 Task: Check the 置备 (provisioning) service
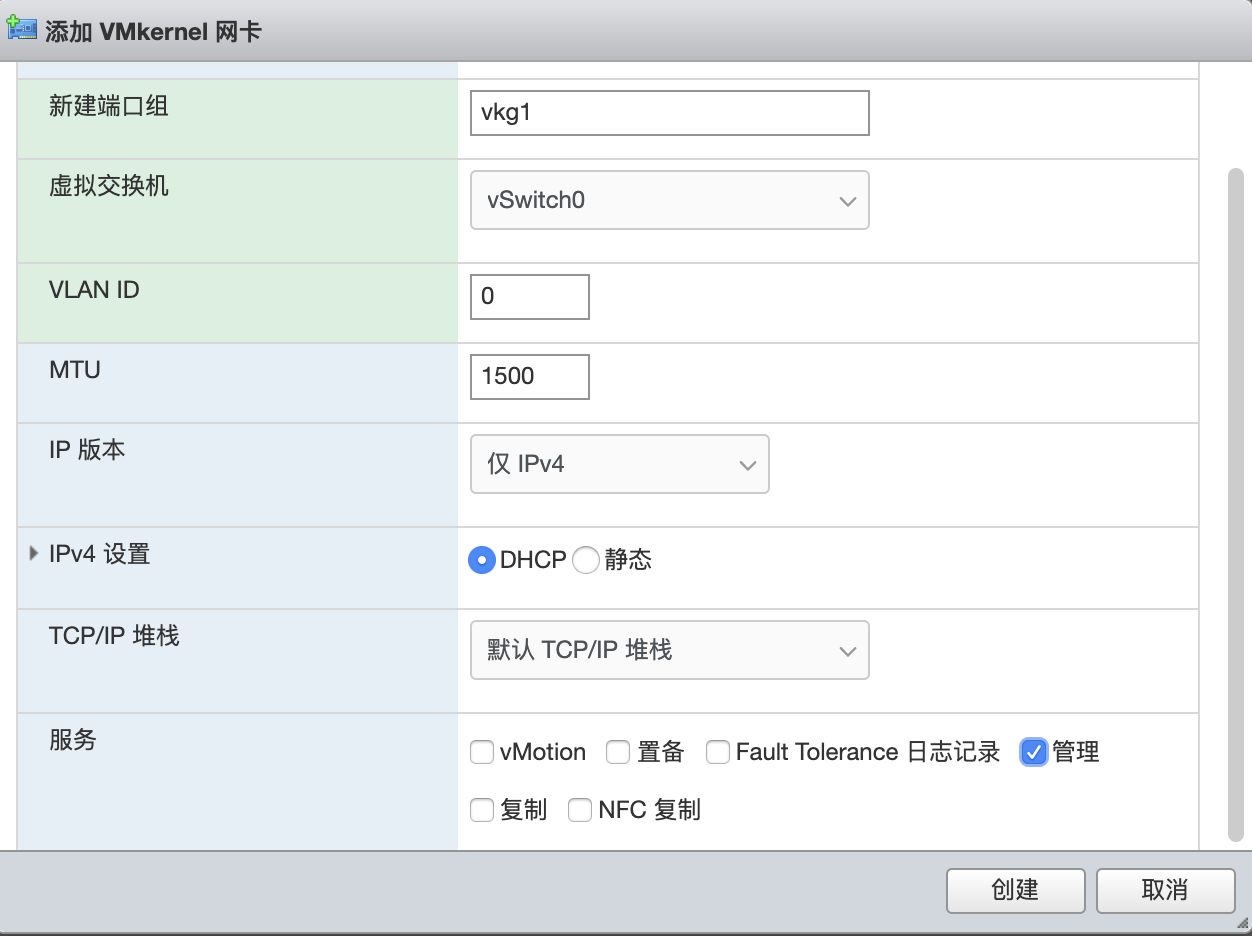(x=618, y=752)
